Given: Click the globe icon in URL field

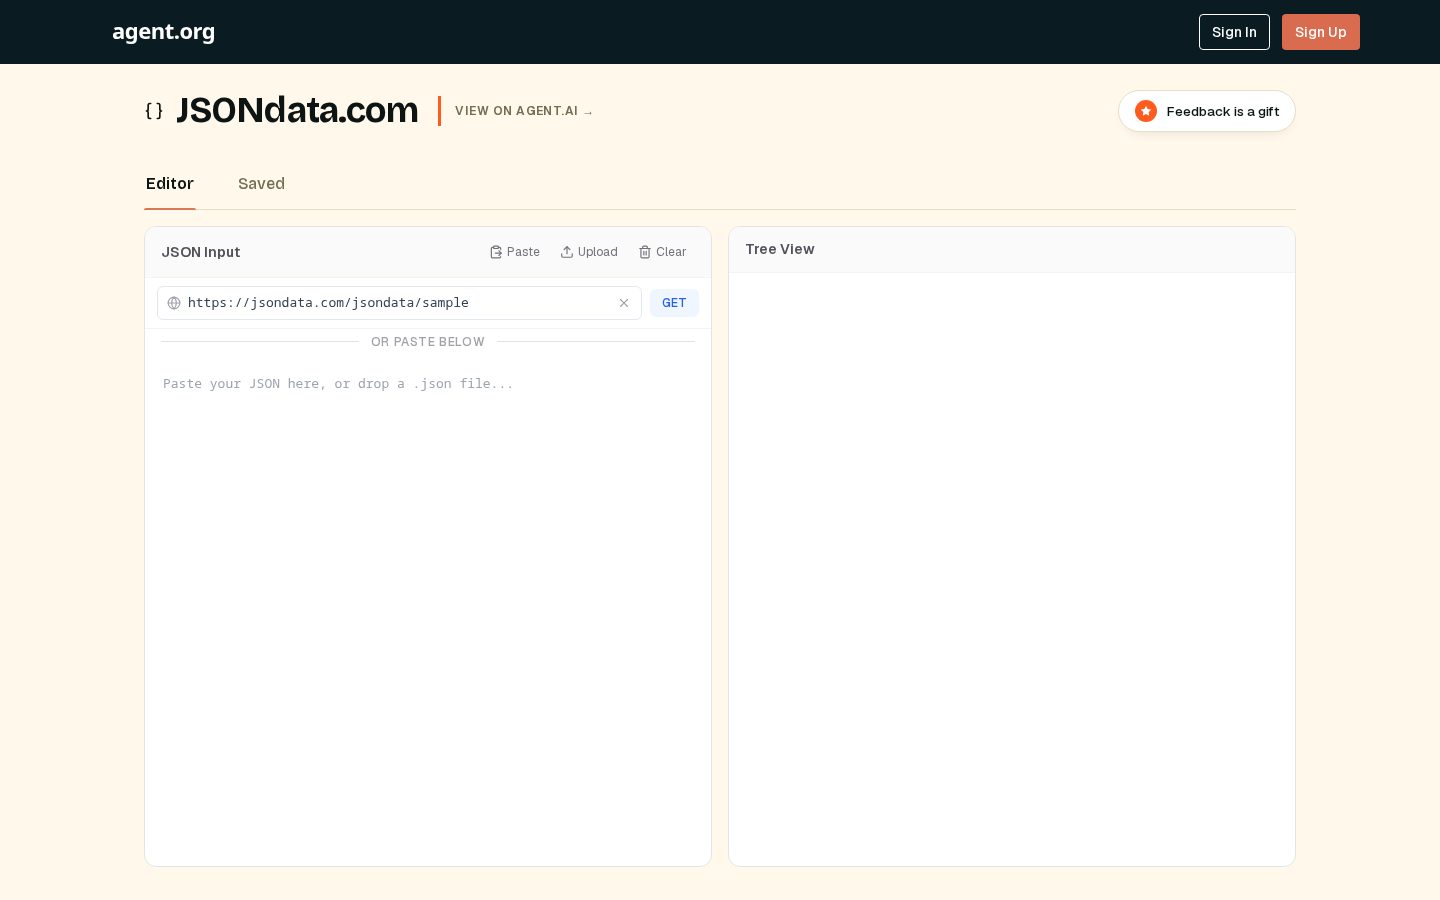Looking at the screenshot, I should (174, 303).
